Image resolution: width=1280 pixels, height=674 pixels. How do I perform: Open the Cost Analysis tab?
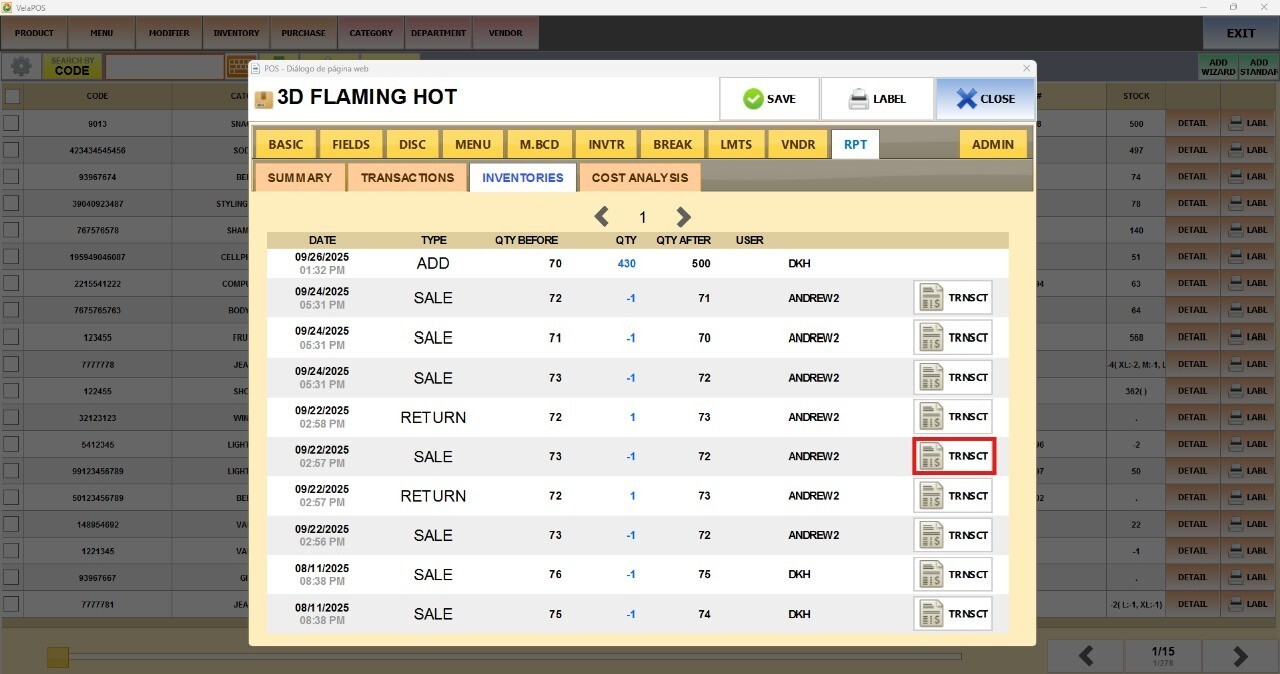coord(640,178)
